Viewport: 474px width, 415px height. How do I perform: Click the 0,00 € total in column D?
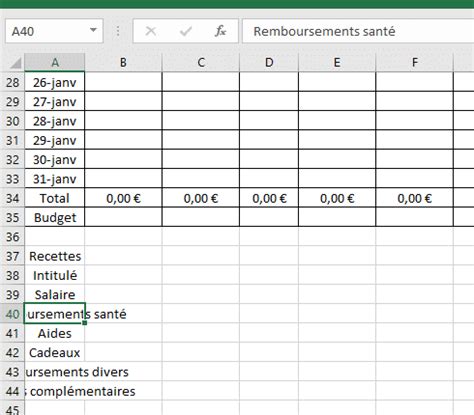pyautogui.click(x=269, y=198)
